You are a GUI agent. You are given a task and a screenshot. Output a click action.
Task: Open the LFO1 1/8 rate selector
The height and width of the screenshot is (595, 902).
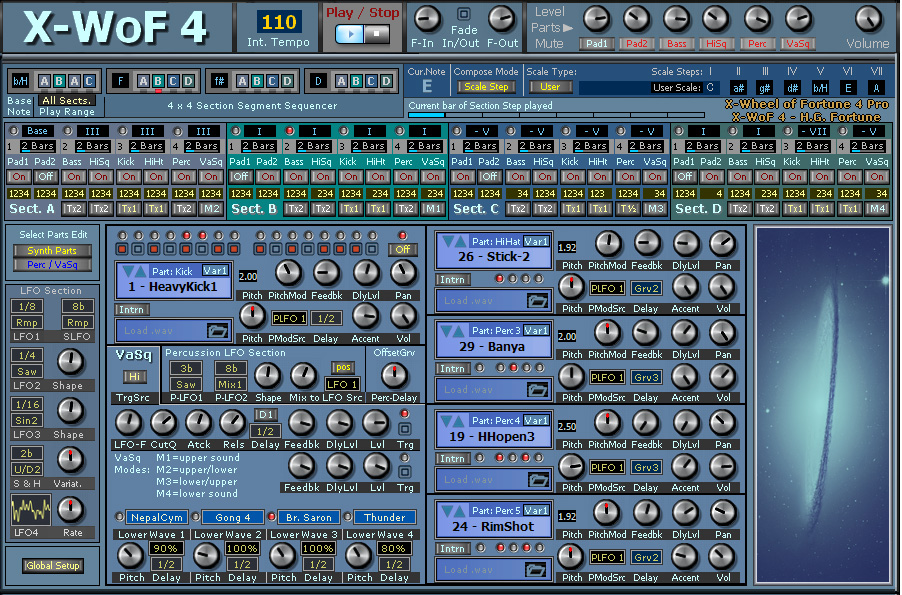(x=27, y=306)
